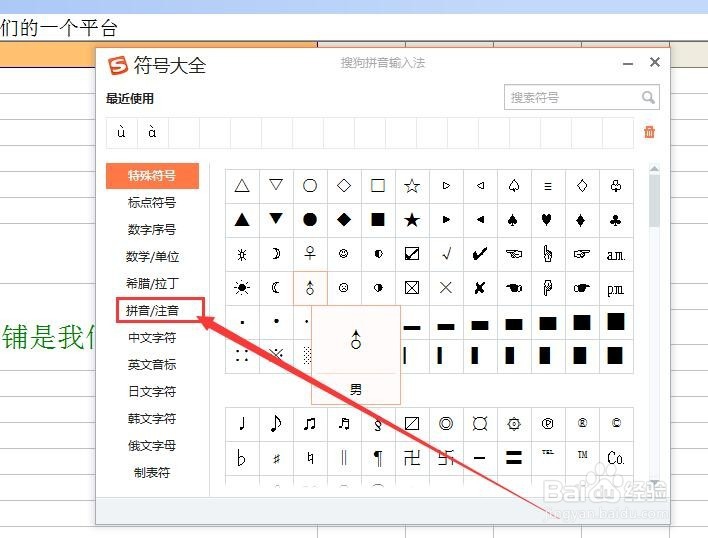708x538 pixels.
Task: Insert the hollow down triangle symbol
Action: tap(276, 186)
